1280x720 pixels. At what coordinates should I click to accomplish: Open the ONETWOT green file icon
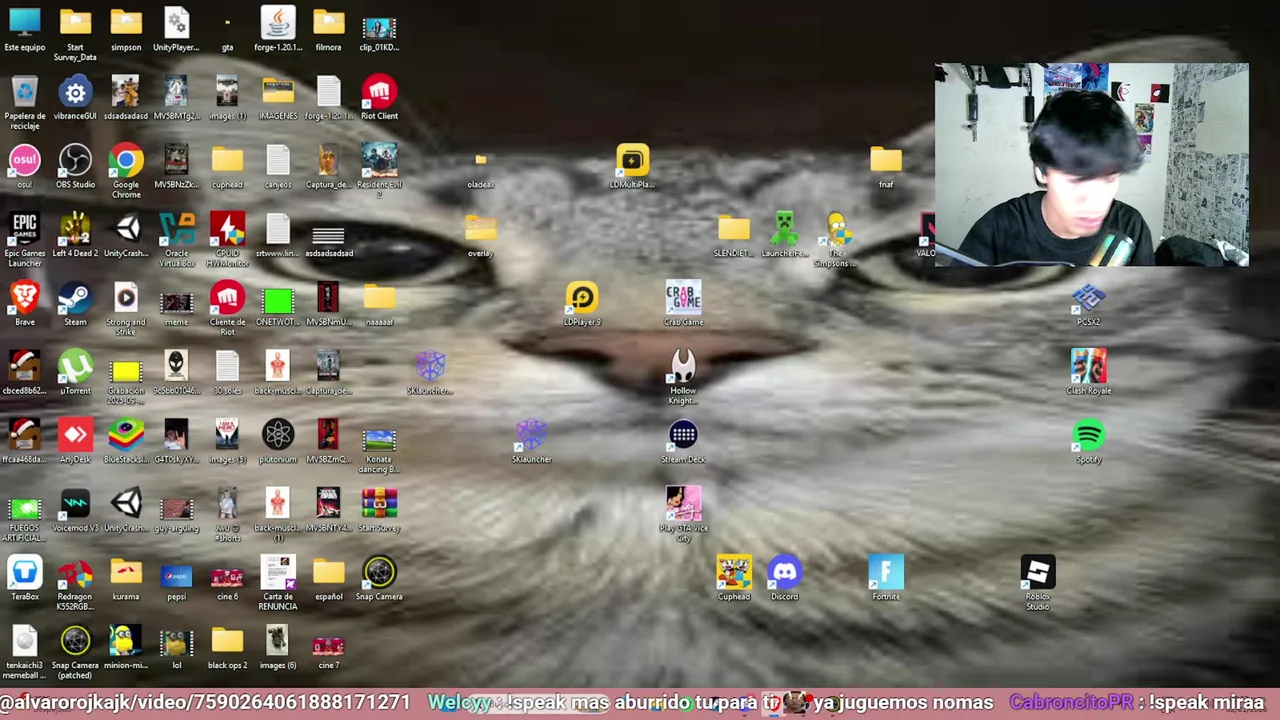coord(278,304)
